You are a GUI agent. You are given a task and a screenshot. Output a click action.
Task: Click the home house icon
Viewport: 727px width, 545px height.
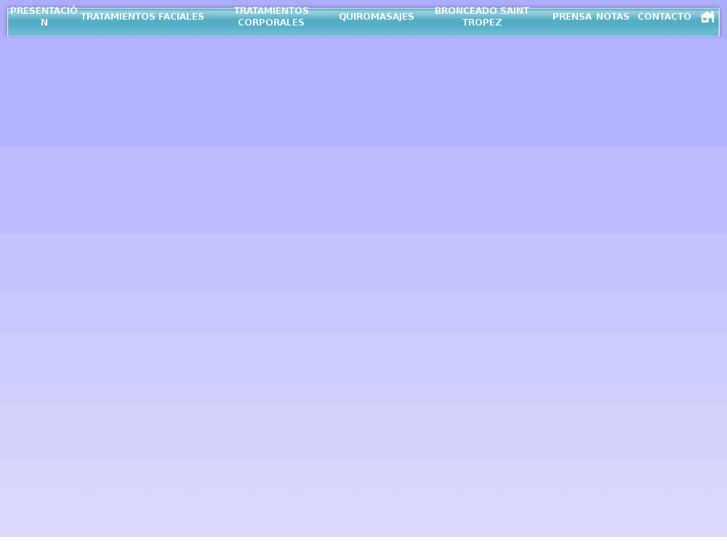(x=707, y=17)
